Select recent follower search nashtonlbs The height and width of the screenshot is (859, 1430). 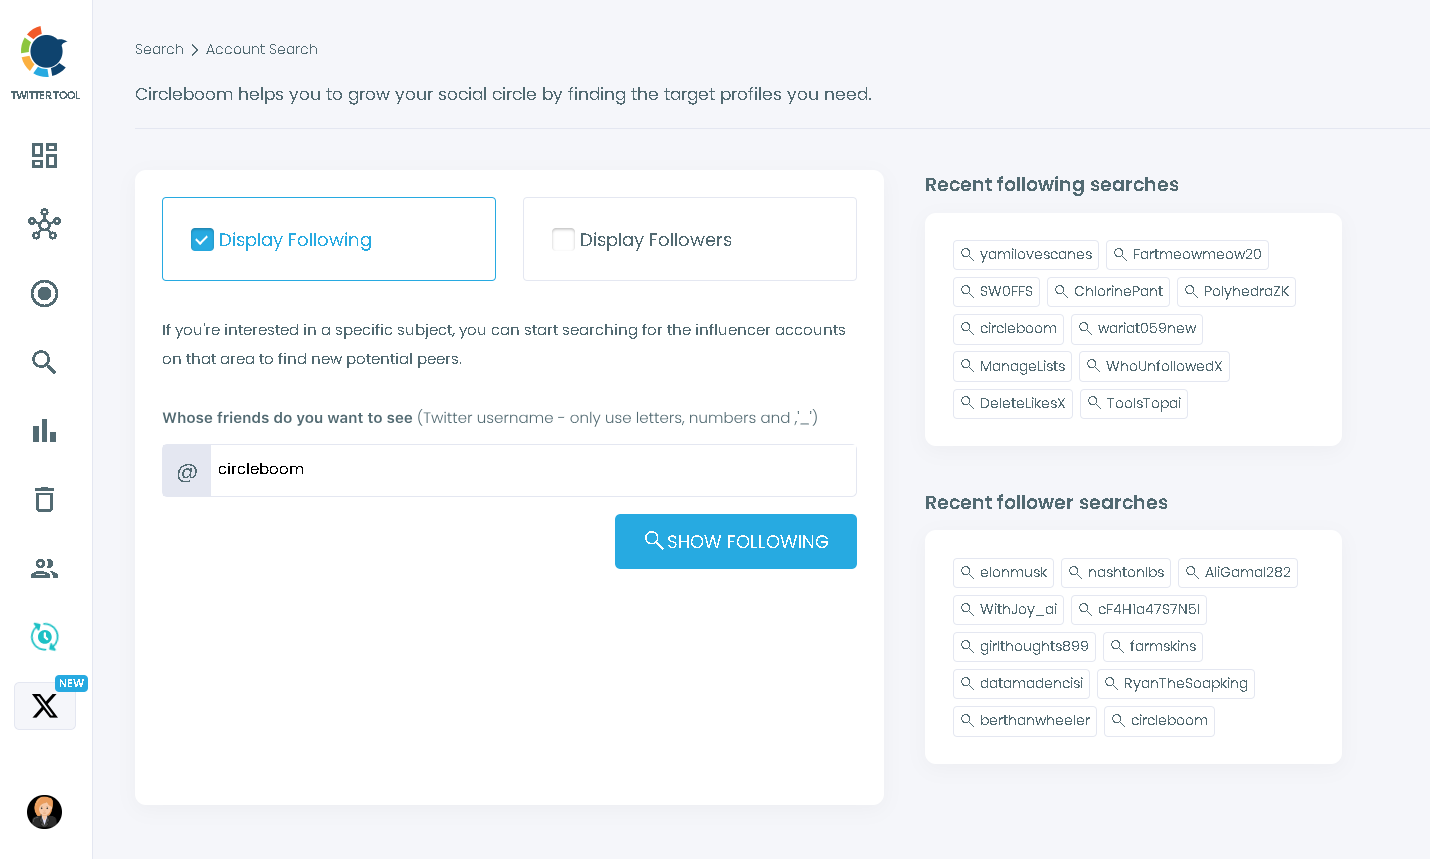point(1116,573)
